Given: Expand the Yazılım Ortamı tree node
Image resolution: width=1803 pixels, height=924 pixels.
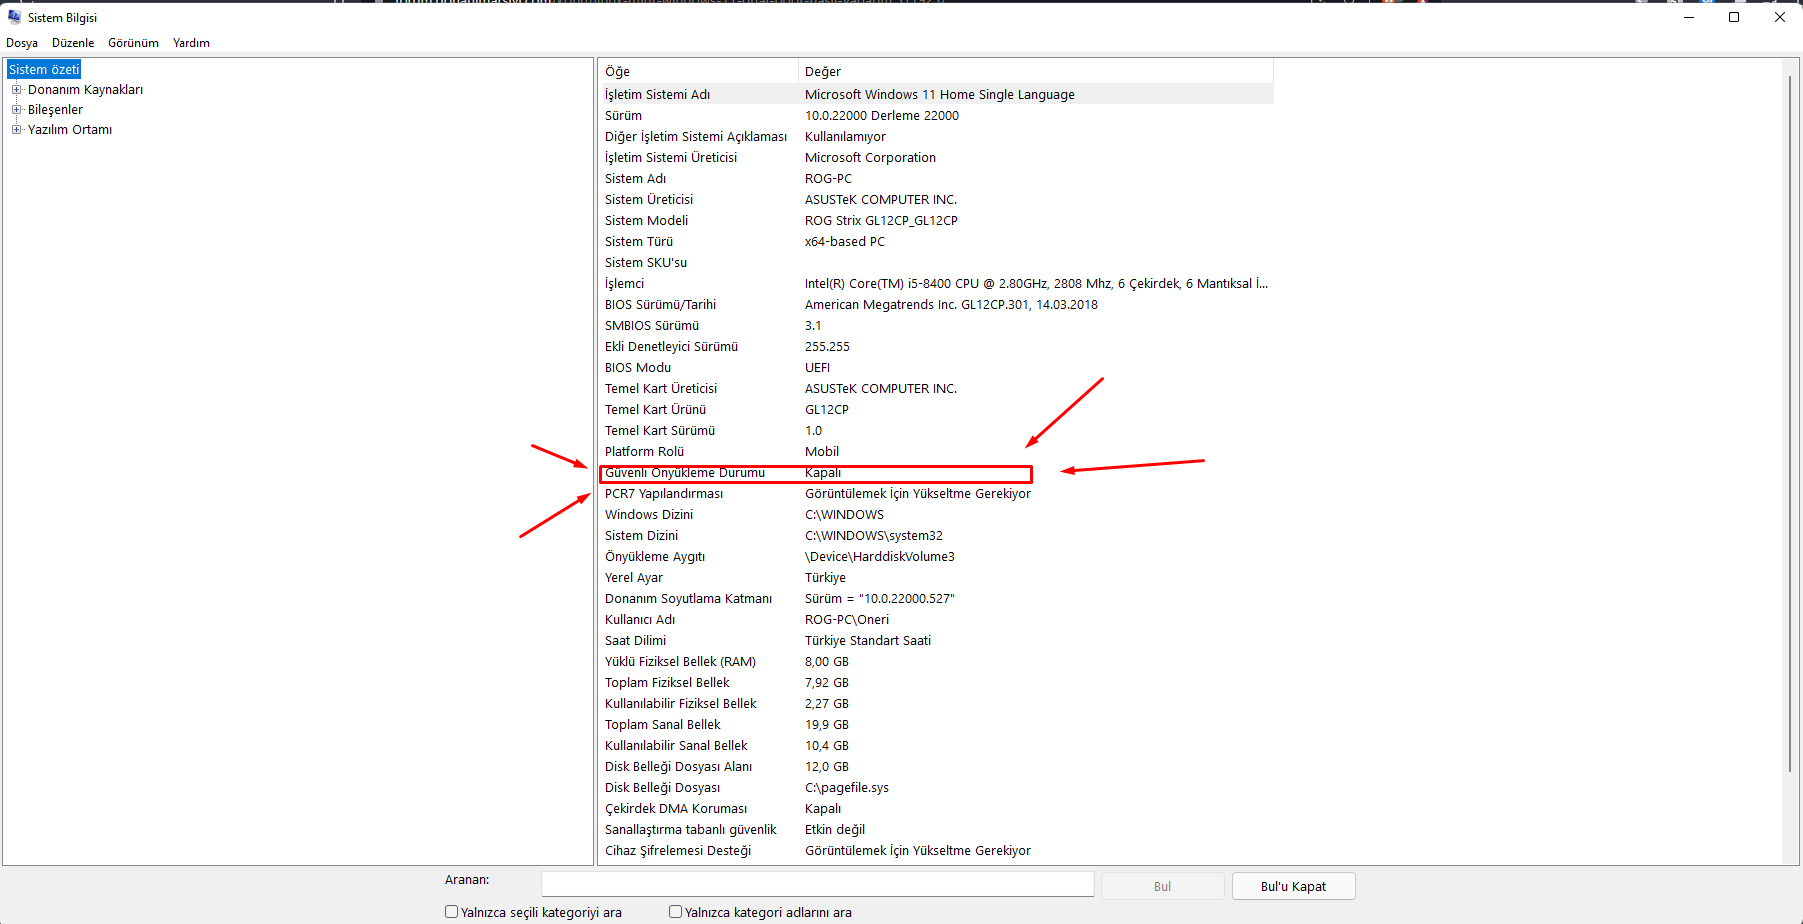Looking at the screenshot, I should tap(15, 129).
